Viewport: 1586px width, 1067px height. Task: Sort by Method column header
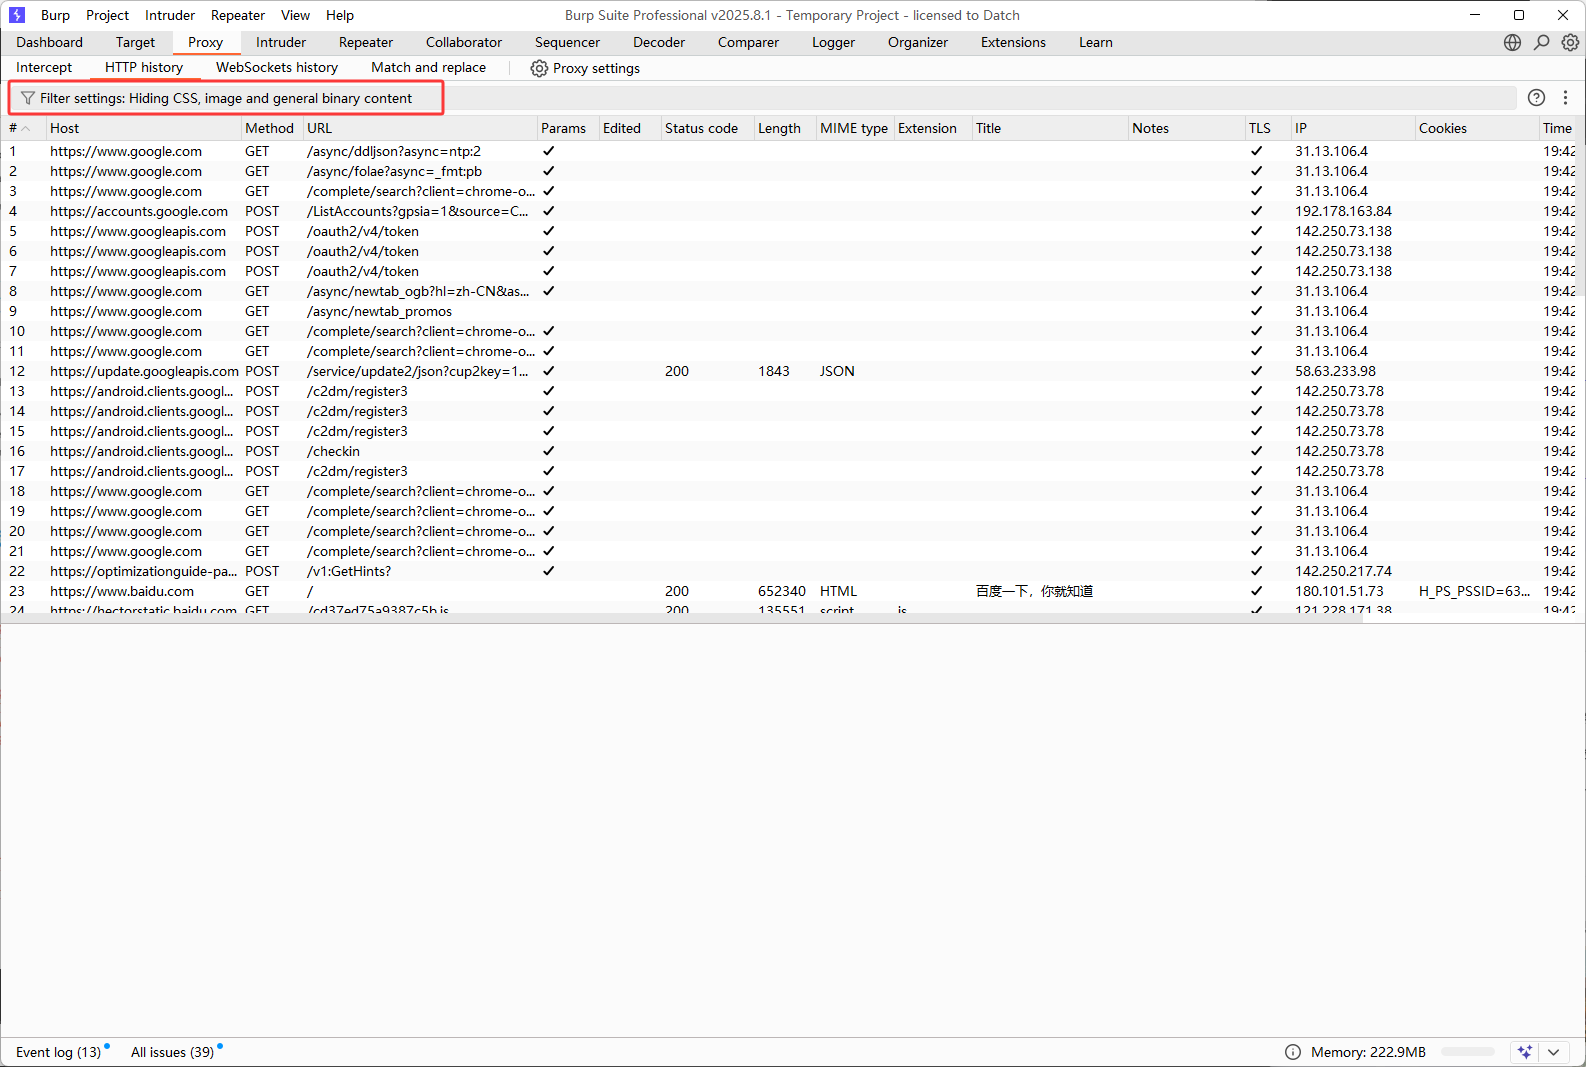point(271,128)
